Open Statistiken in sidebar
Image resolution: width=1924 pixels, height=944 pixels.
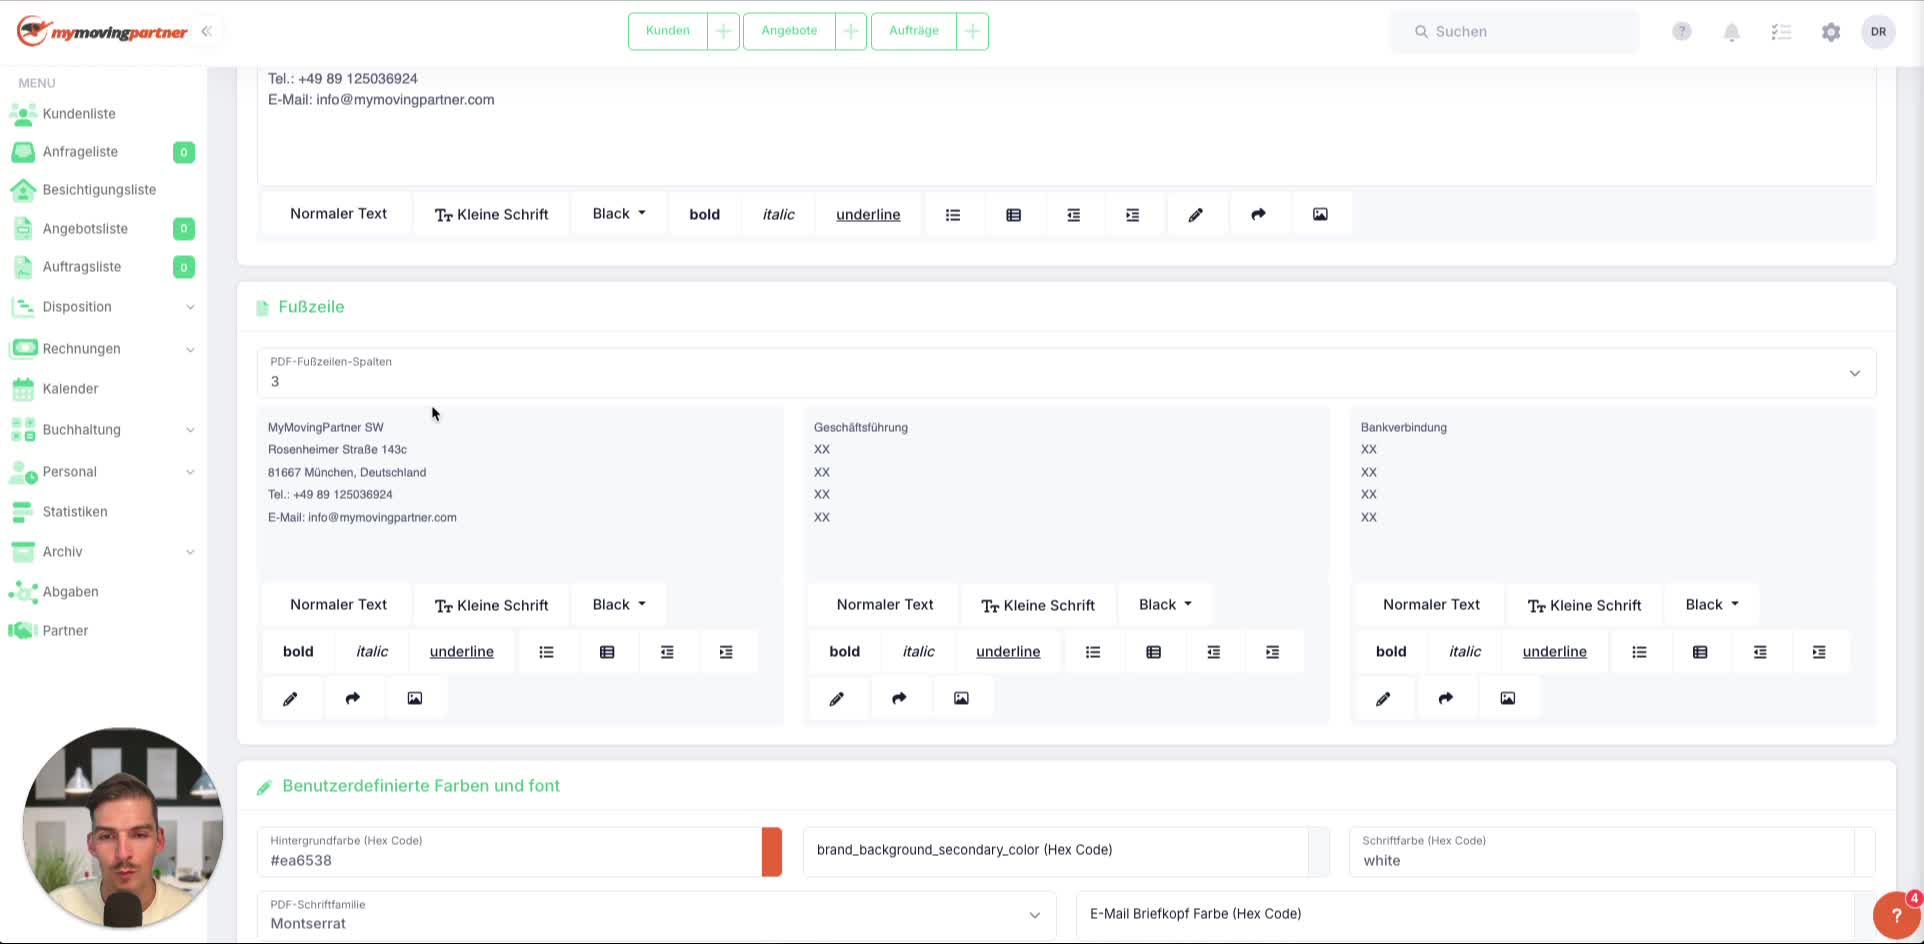[75, 512]
